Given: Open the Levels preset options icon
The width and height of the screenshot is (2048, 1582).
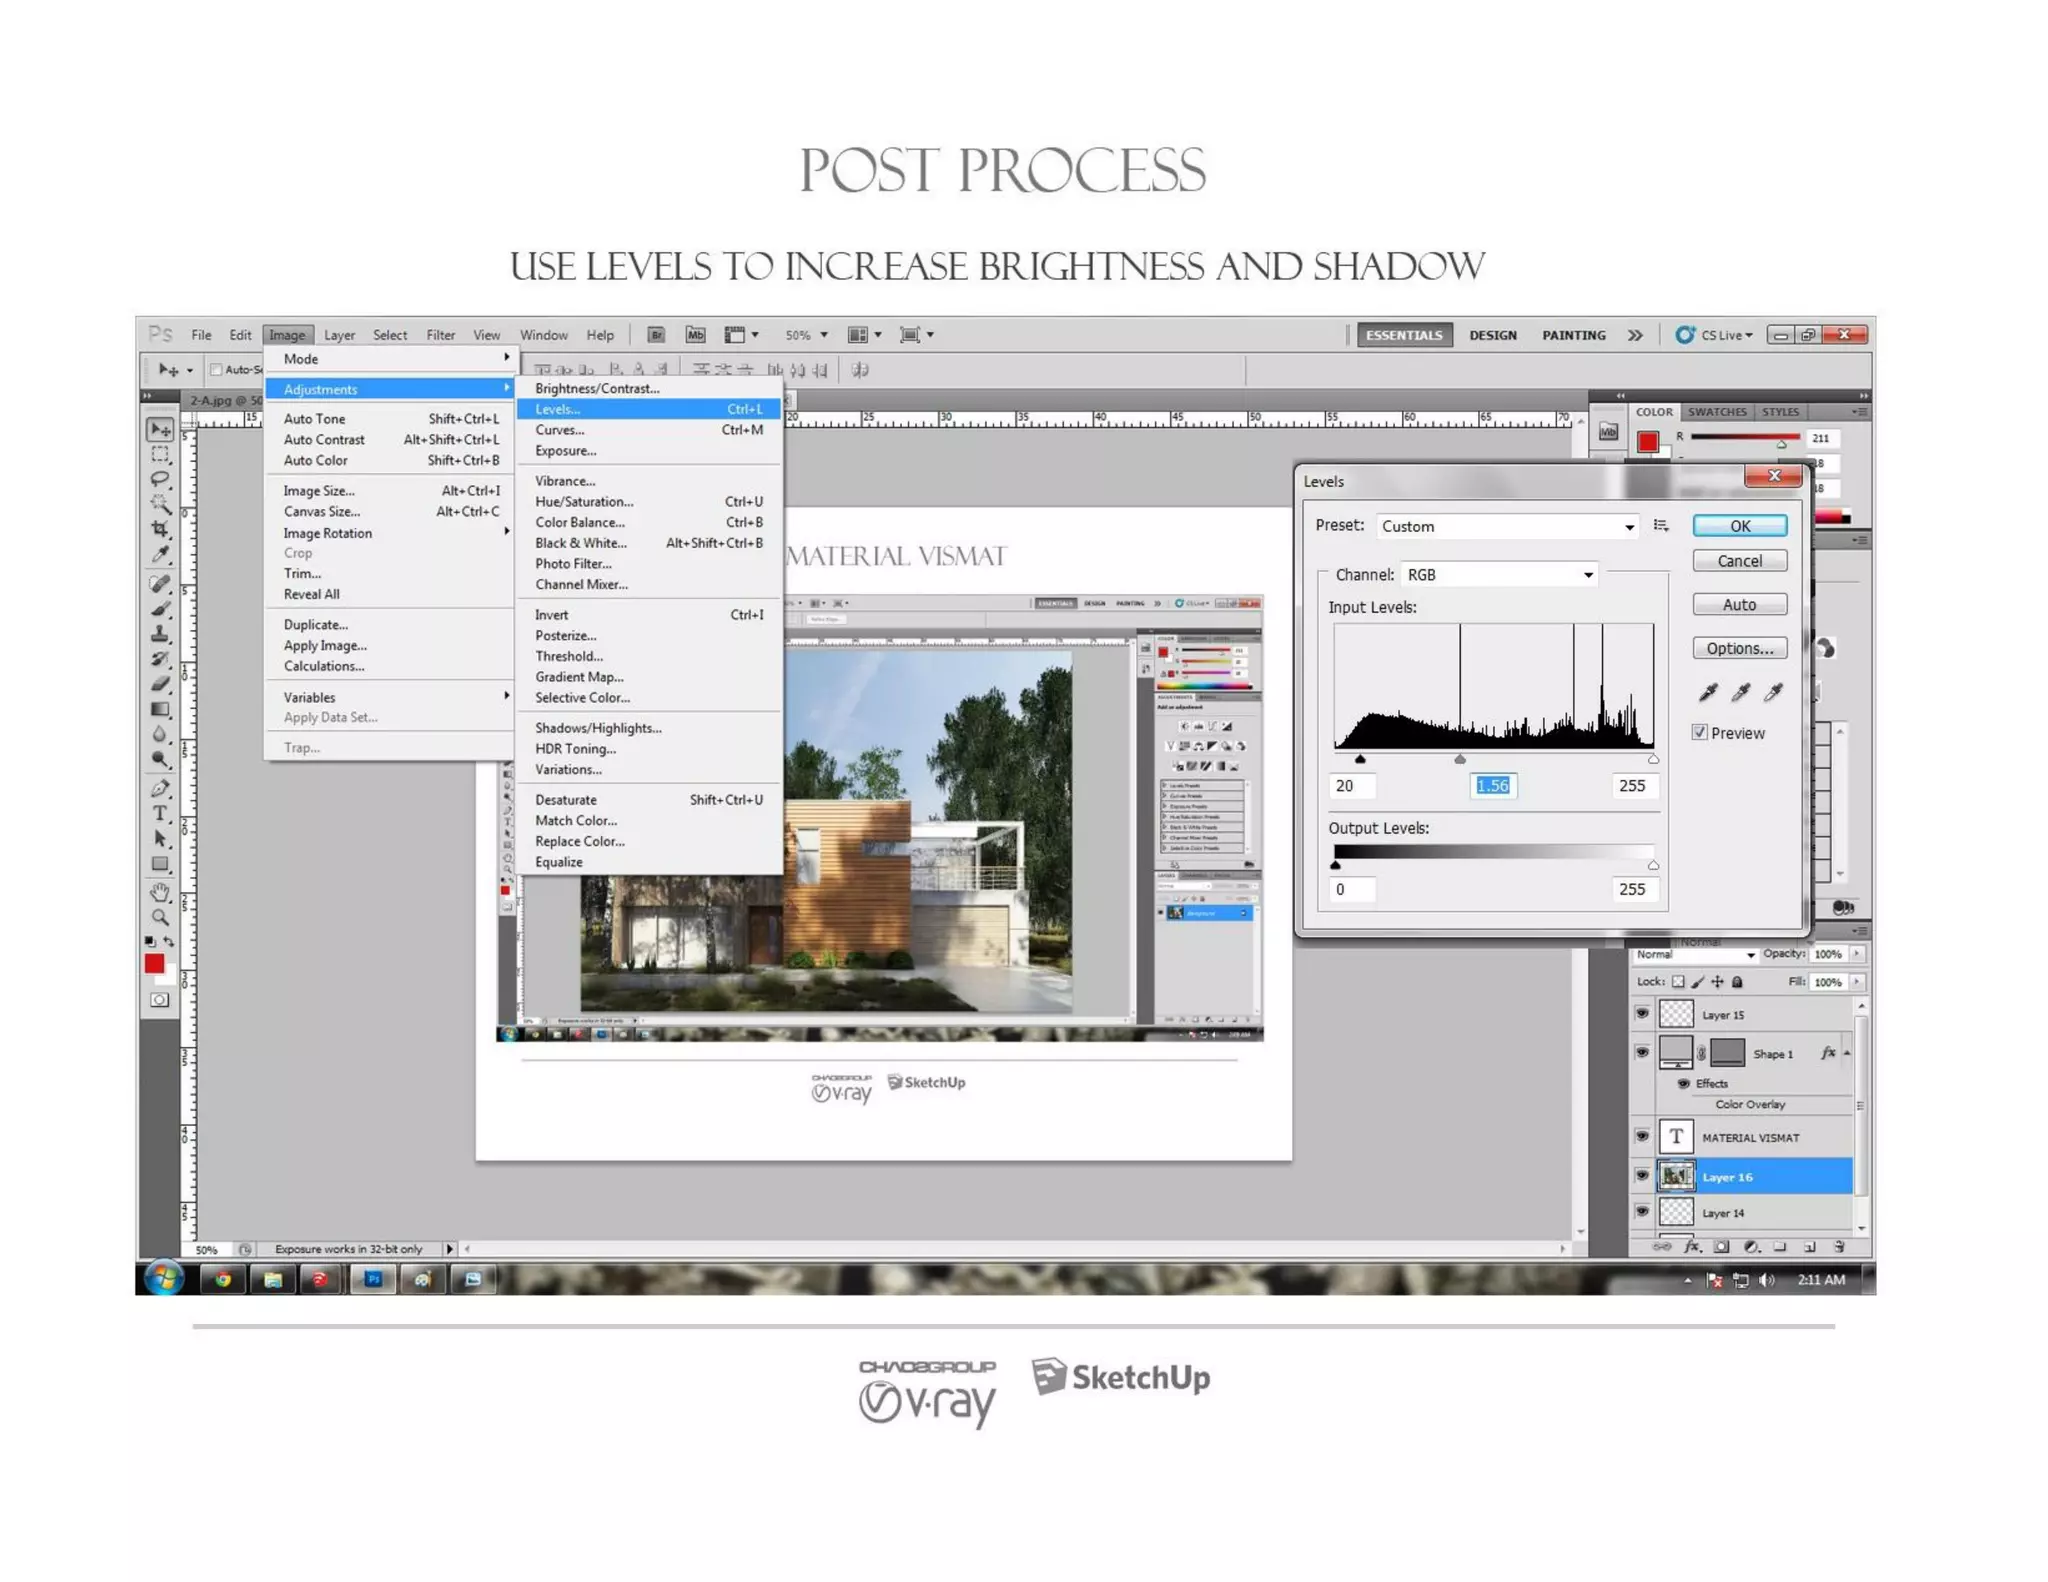Looking at the screenshot, I should (1661, 526).
